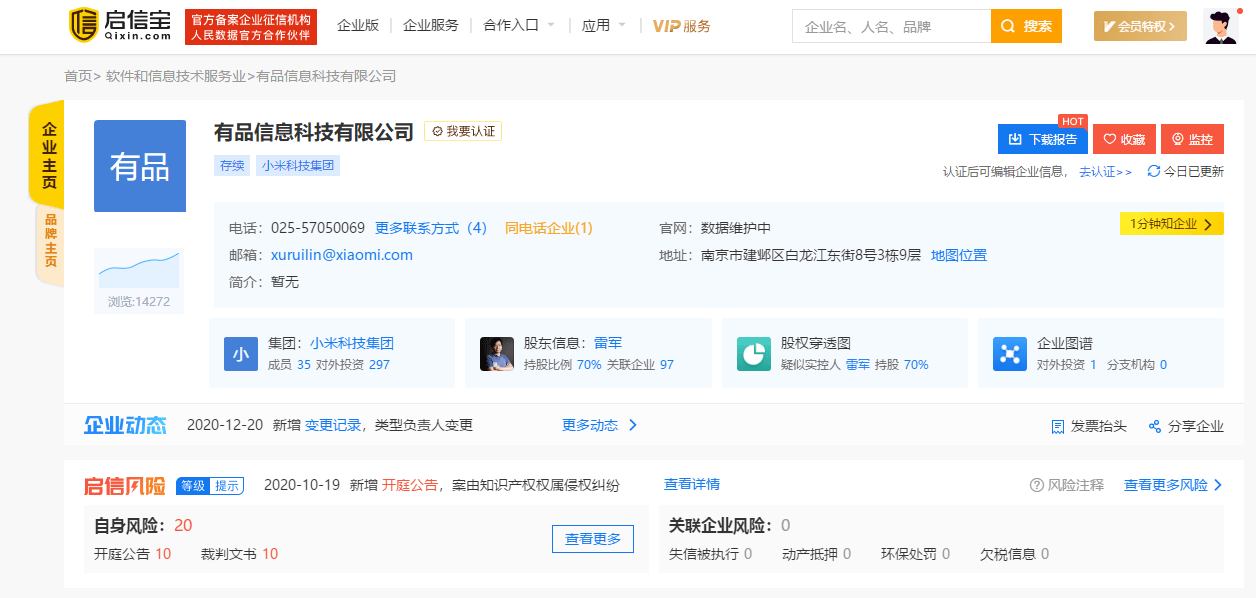Click the yellow 1分钟知企业 banner
The image size is (1256, 598).
click(x=1171, y=224)
